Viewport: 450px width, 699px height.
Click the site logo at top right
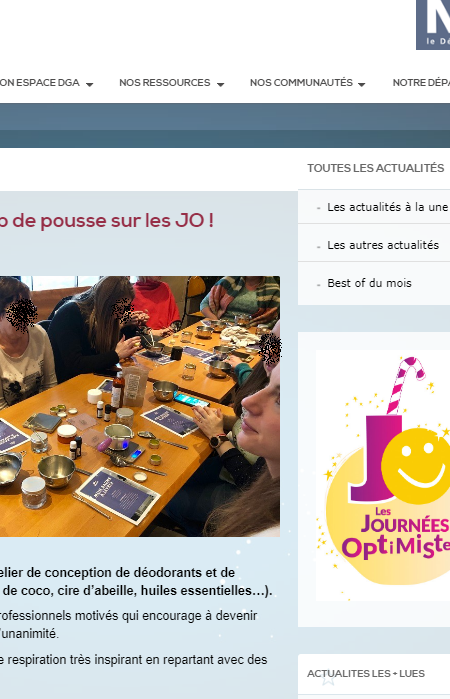pos(433,25)
